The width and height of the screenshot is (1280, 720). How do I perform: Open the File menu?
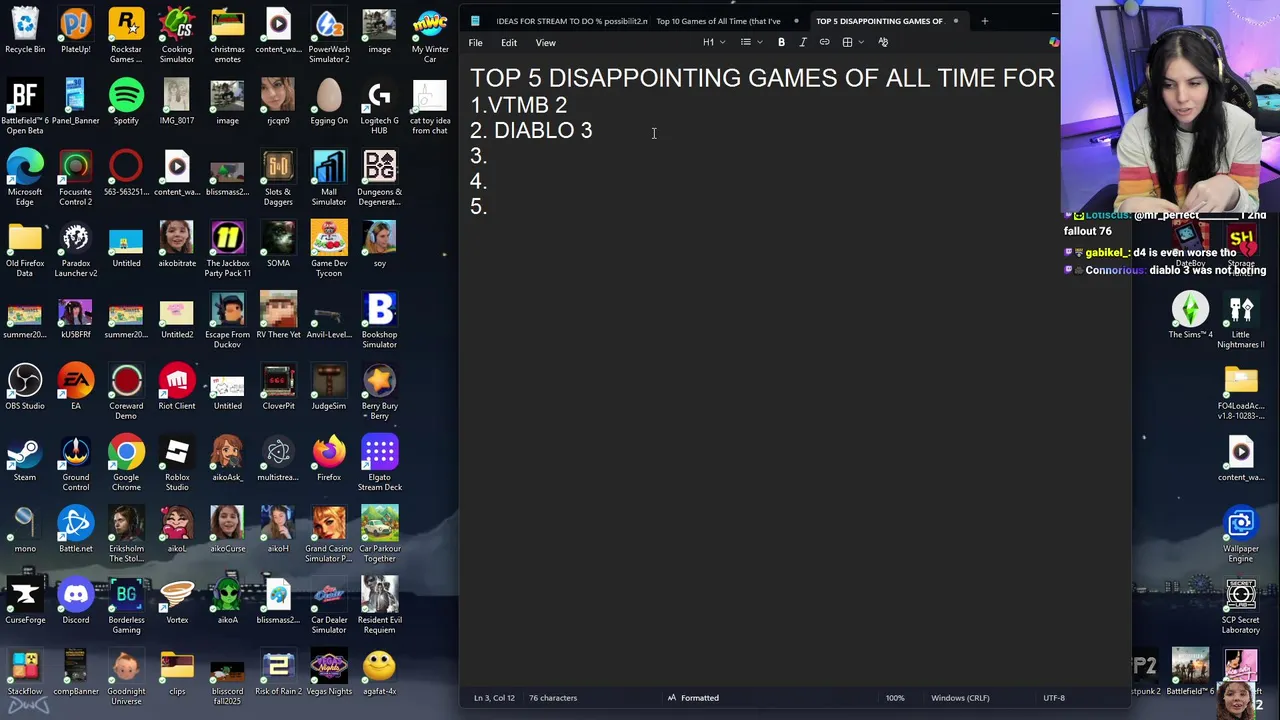tap(476, 43)
